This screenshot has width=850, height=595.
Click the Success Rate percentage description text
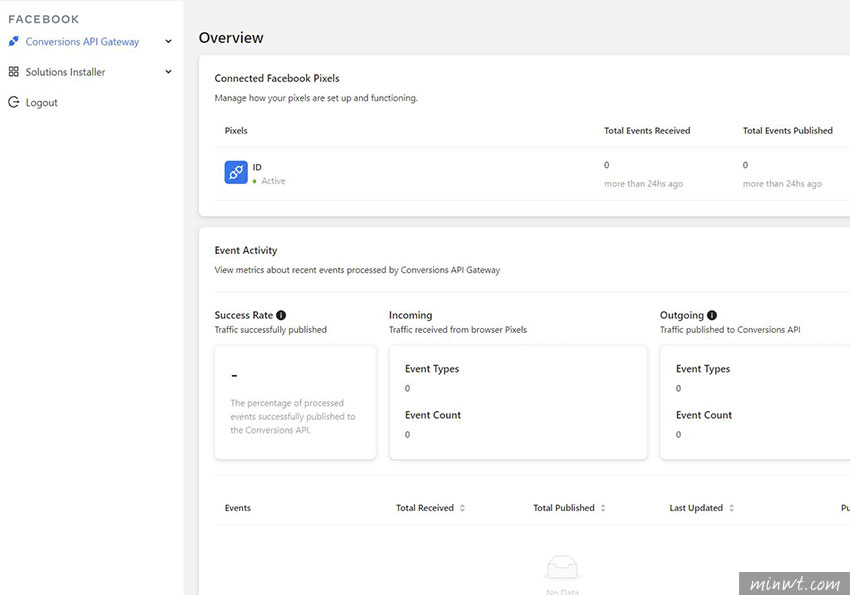click(x=293, y=416)
